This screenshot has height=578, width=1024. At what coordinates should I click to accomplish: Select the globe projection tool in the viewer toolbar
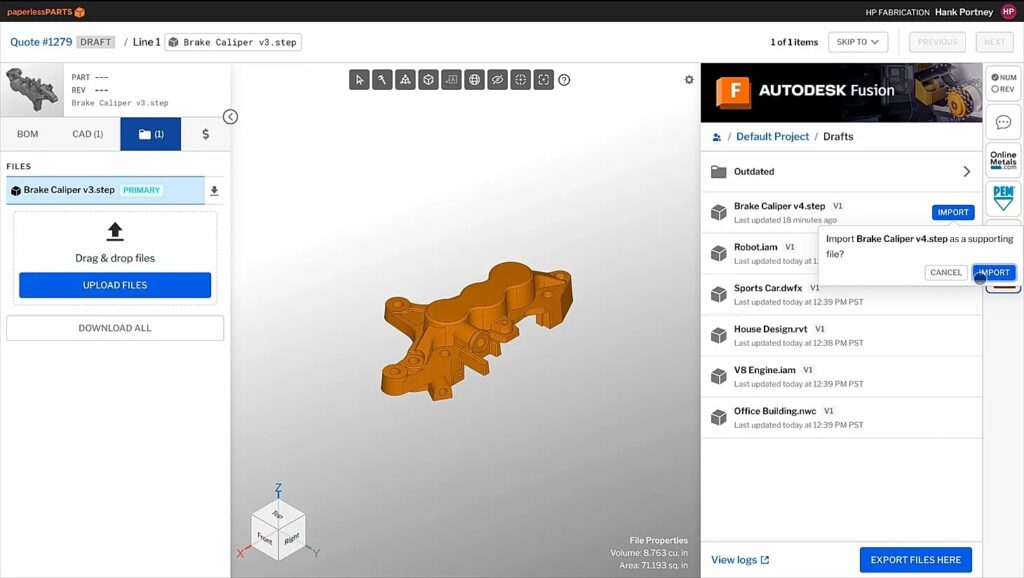[474, 79]
